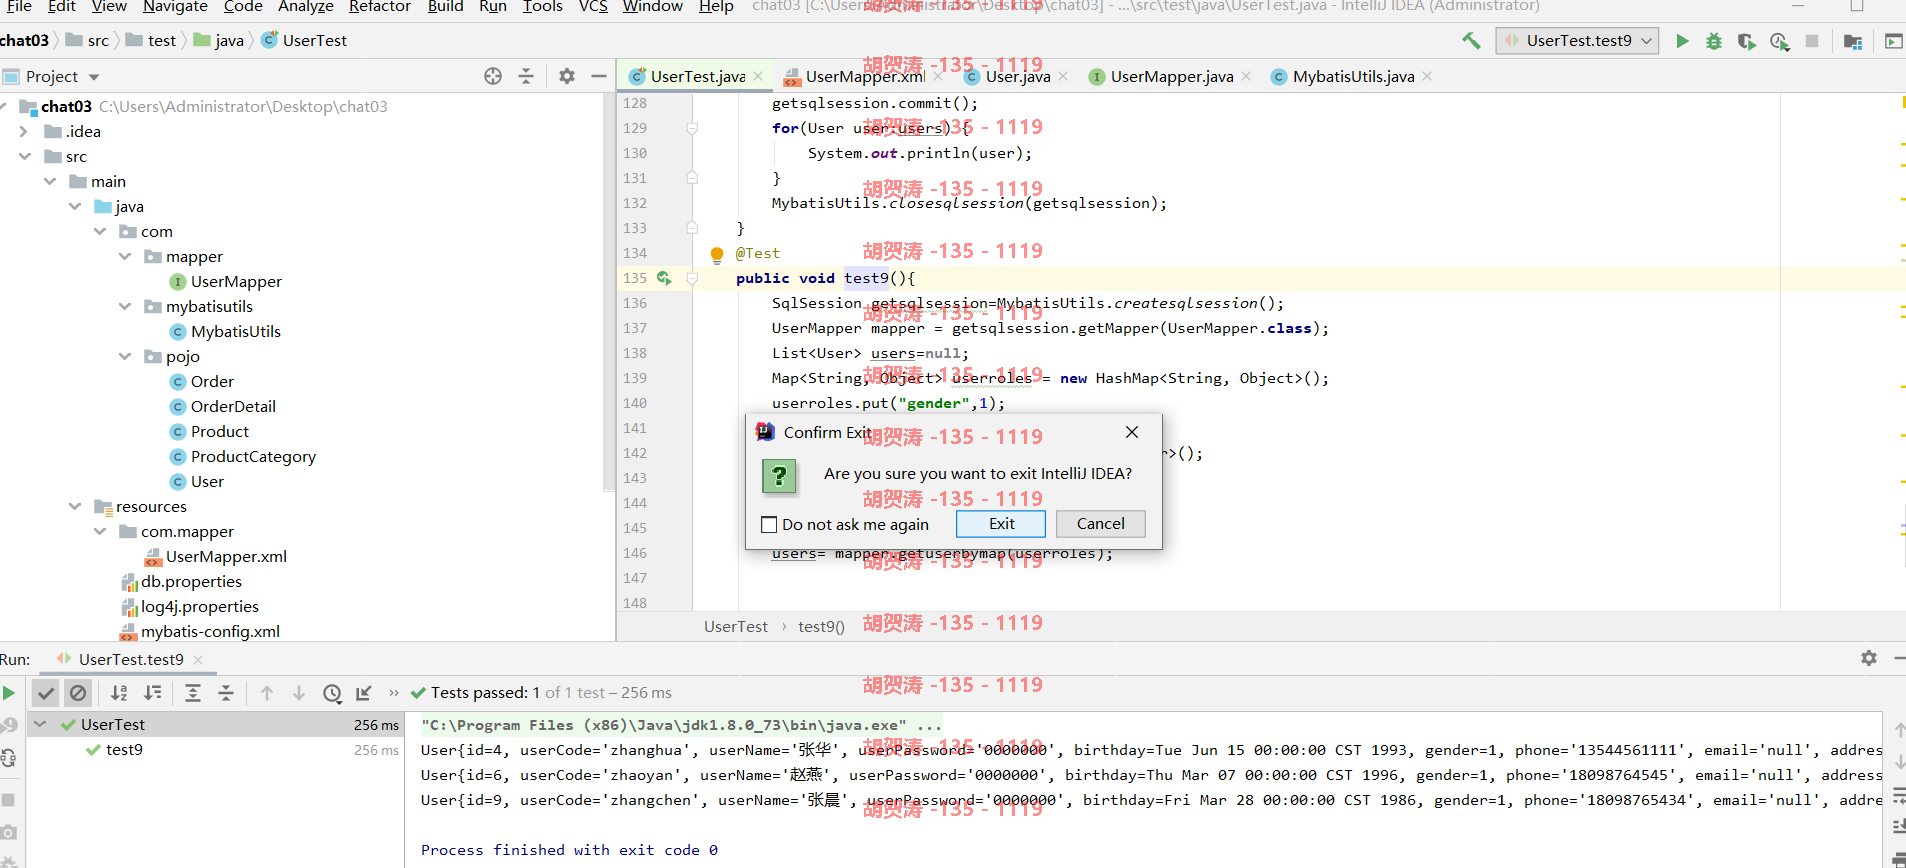Collapse the src folder
The width and height of the screenshot is (1906, 868).
point(24,156)
